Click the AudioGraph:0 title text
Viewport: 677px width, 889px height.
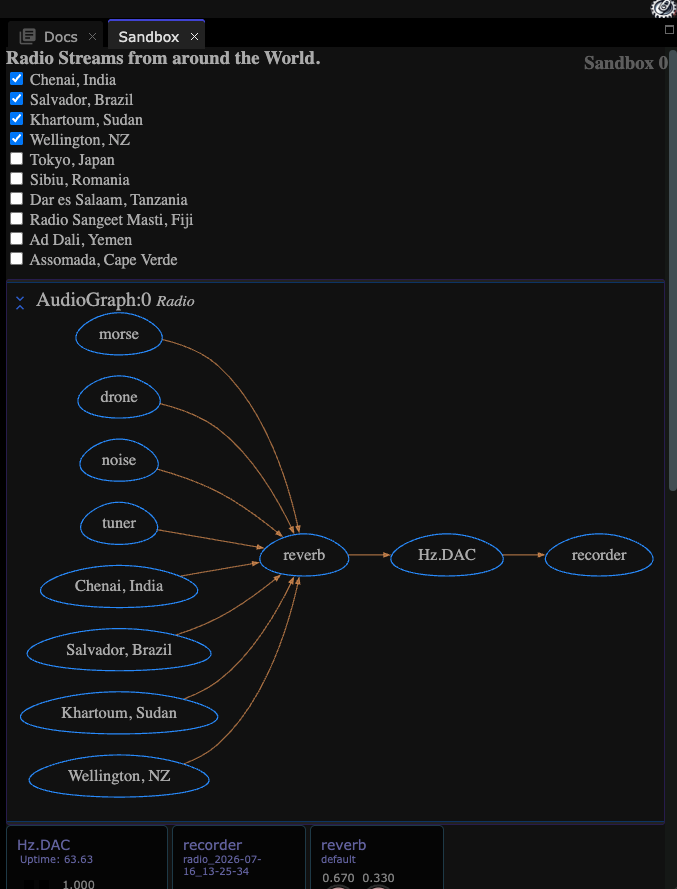(x=94, y=299)
